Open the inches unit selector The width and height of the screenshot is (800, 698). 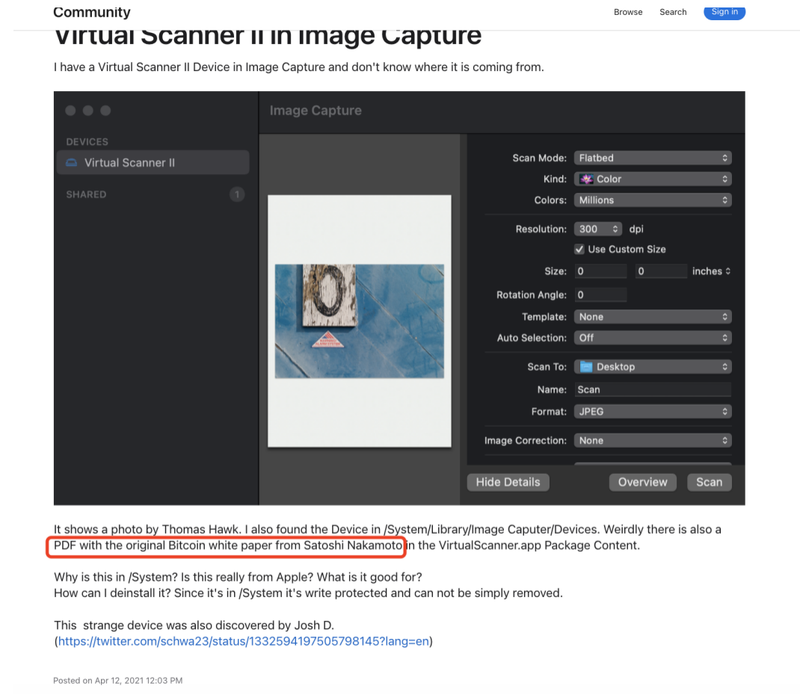[x=711, y=271]
